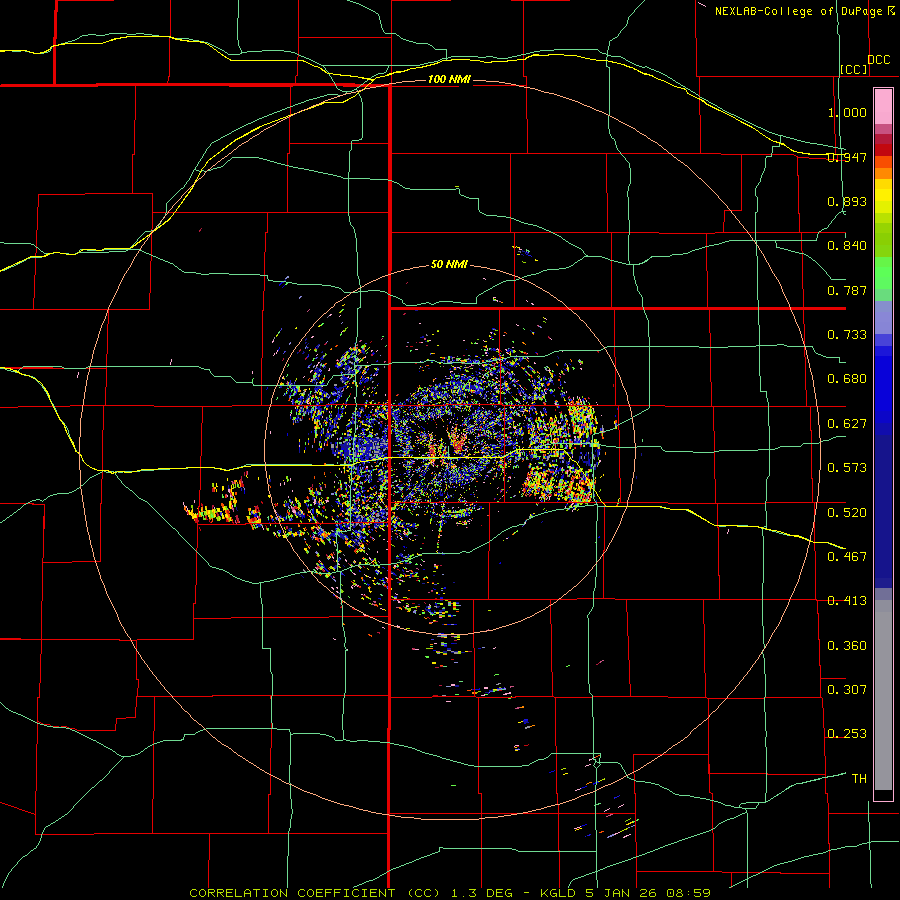The height and width of the screenshot is (900, 900).
Task: Select the 0.307 legend value
Action: tap(847, 689)
